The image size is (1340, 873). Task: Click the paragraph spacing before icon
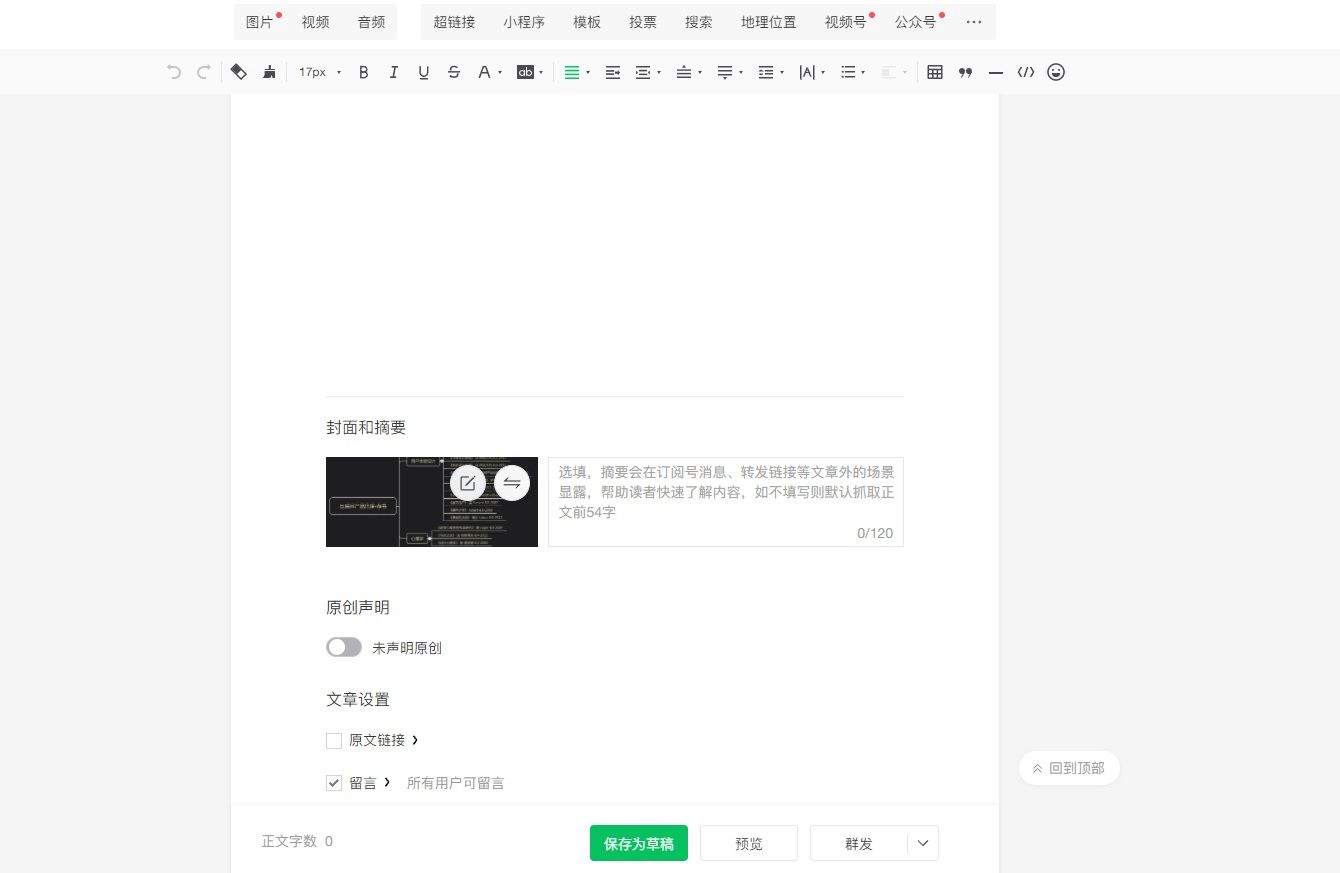pos(684,72)
